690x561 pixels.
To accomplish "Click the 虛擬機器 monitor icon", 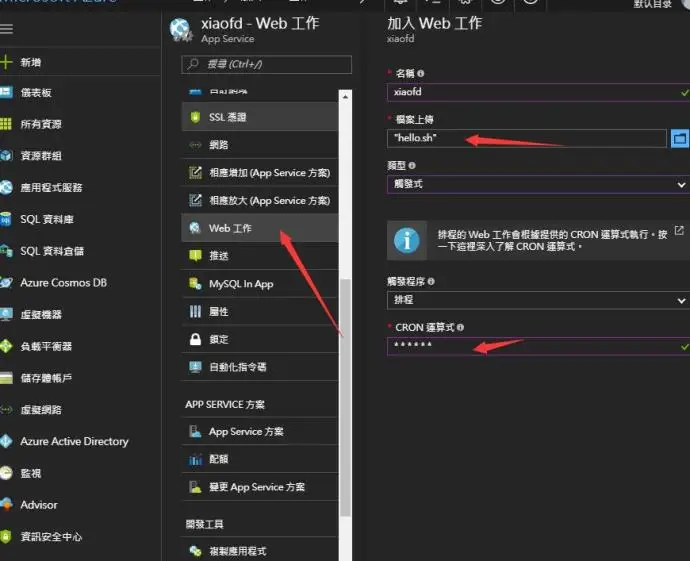I will point(6,314).
